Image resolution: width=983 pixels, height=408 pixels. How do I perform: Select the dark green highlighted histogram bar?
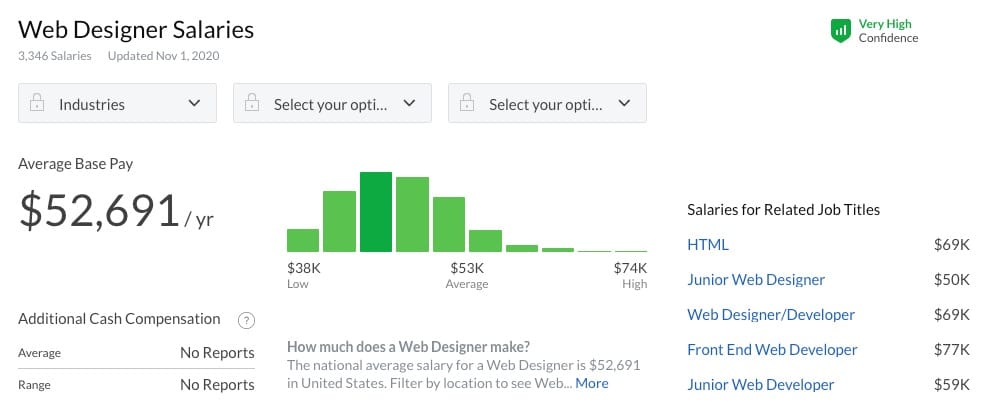click(x=376, y=212)
